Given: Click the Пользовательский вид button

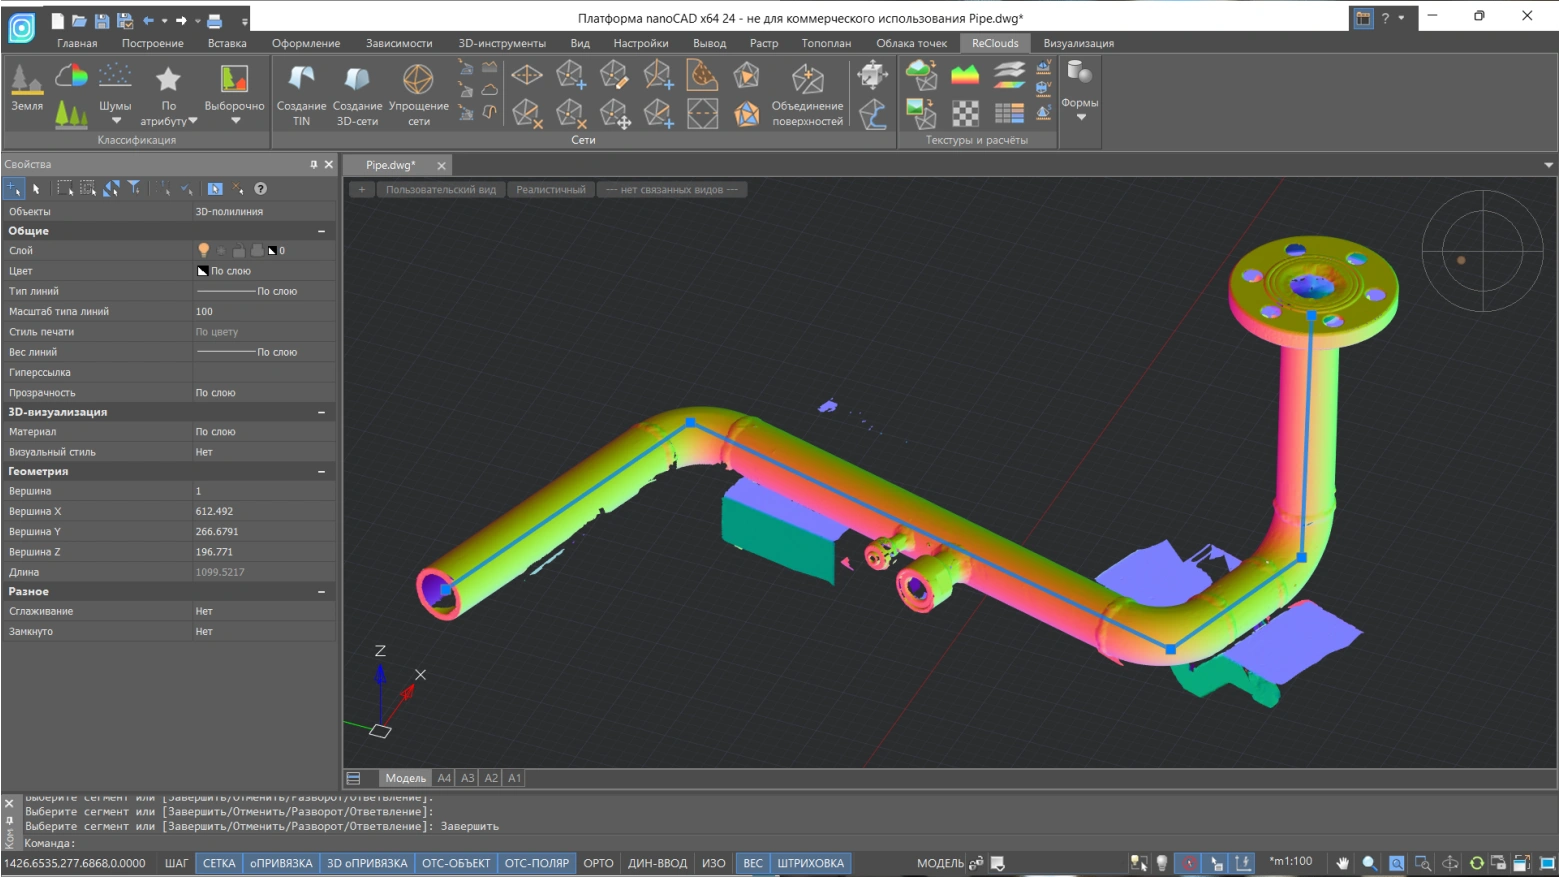Looking at the screenshot, I should pyautogui.click(x=440, y=190).
